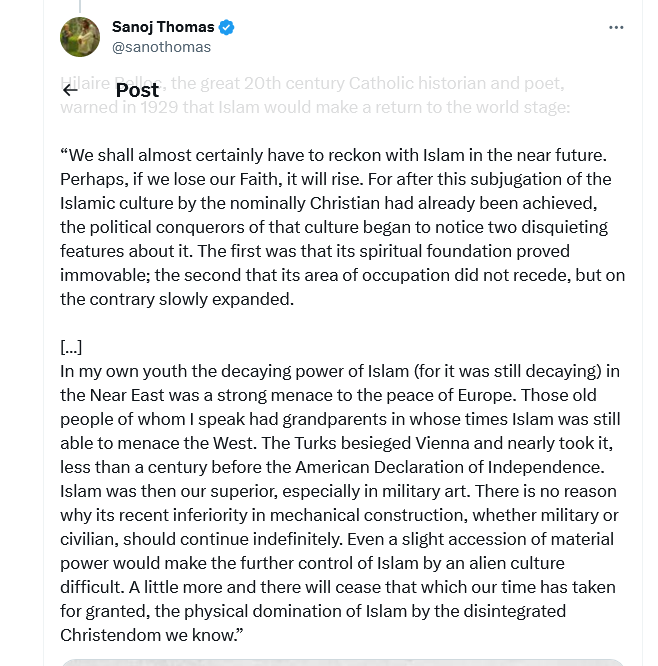Click the "[...]" omission marker in the post
This screenshot has width=658, height=666.
click(x=71, y=347)
